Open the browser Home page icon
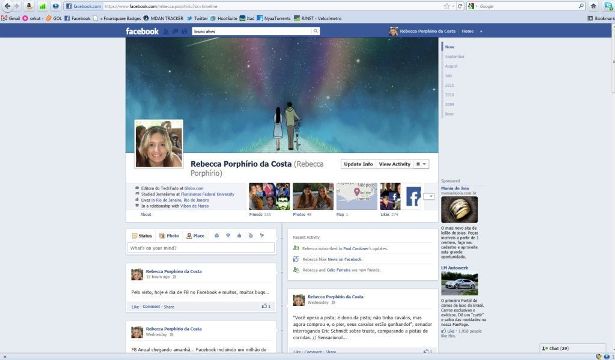This screenshot has width=615, height=360. click(x=593, y=6)
